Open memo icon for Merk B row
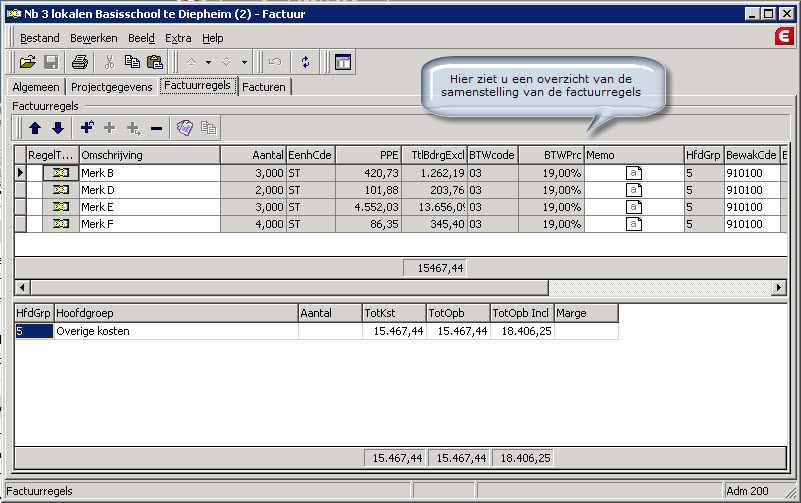Viewport: 801px width, 503px height. coord(633,173)
